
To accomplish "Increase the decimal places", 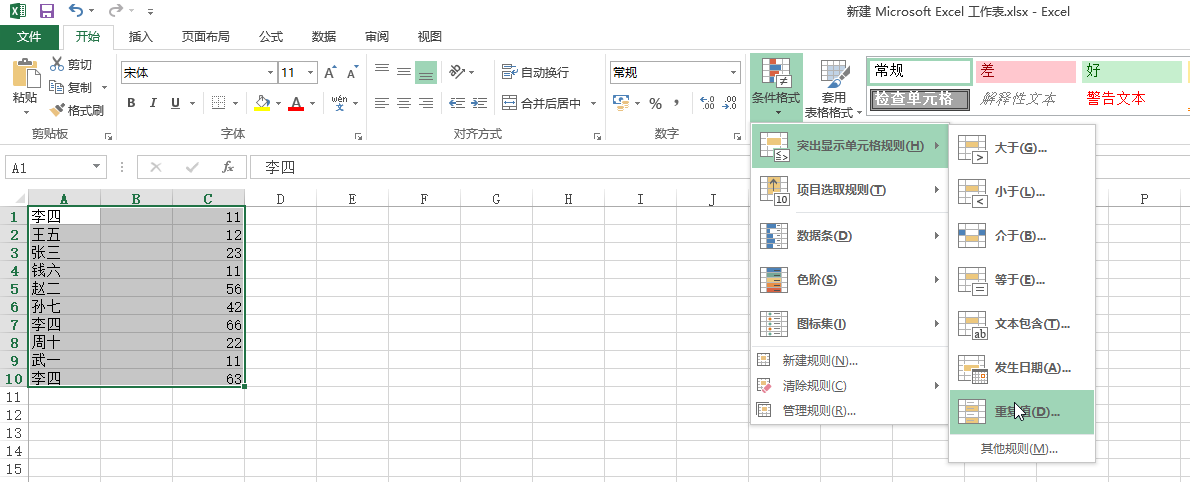I will coord(707,103).
